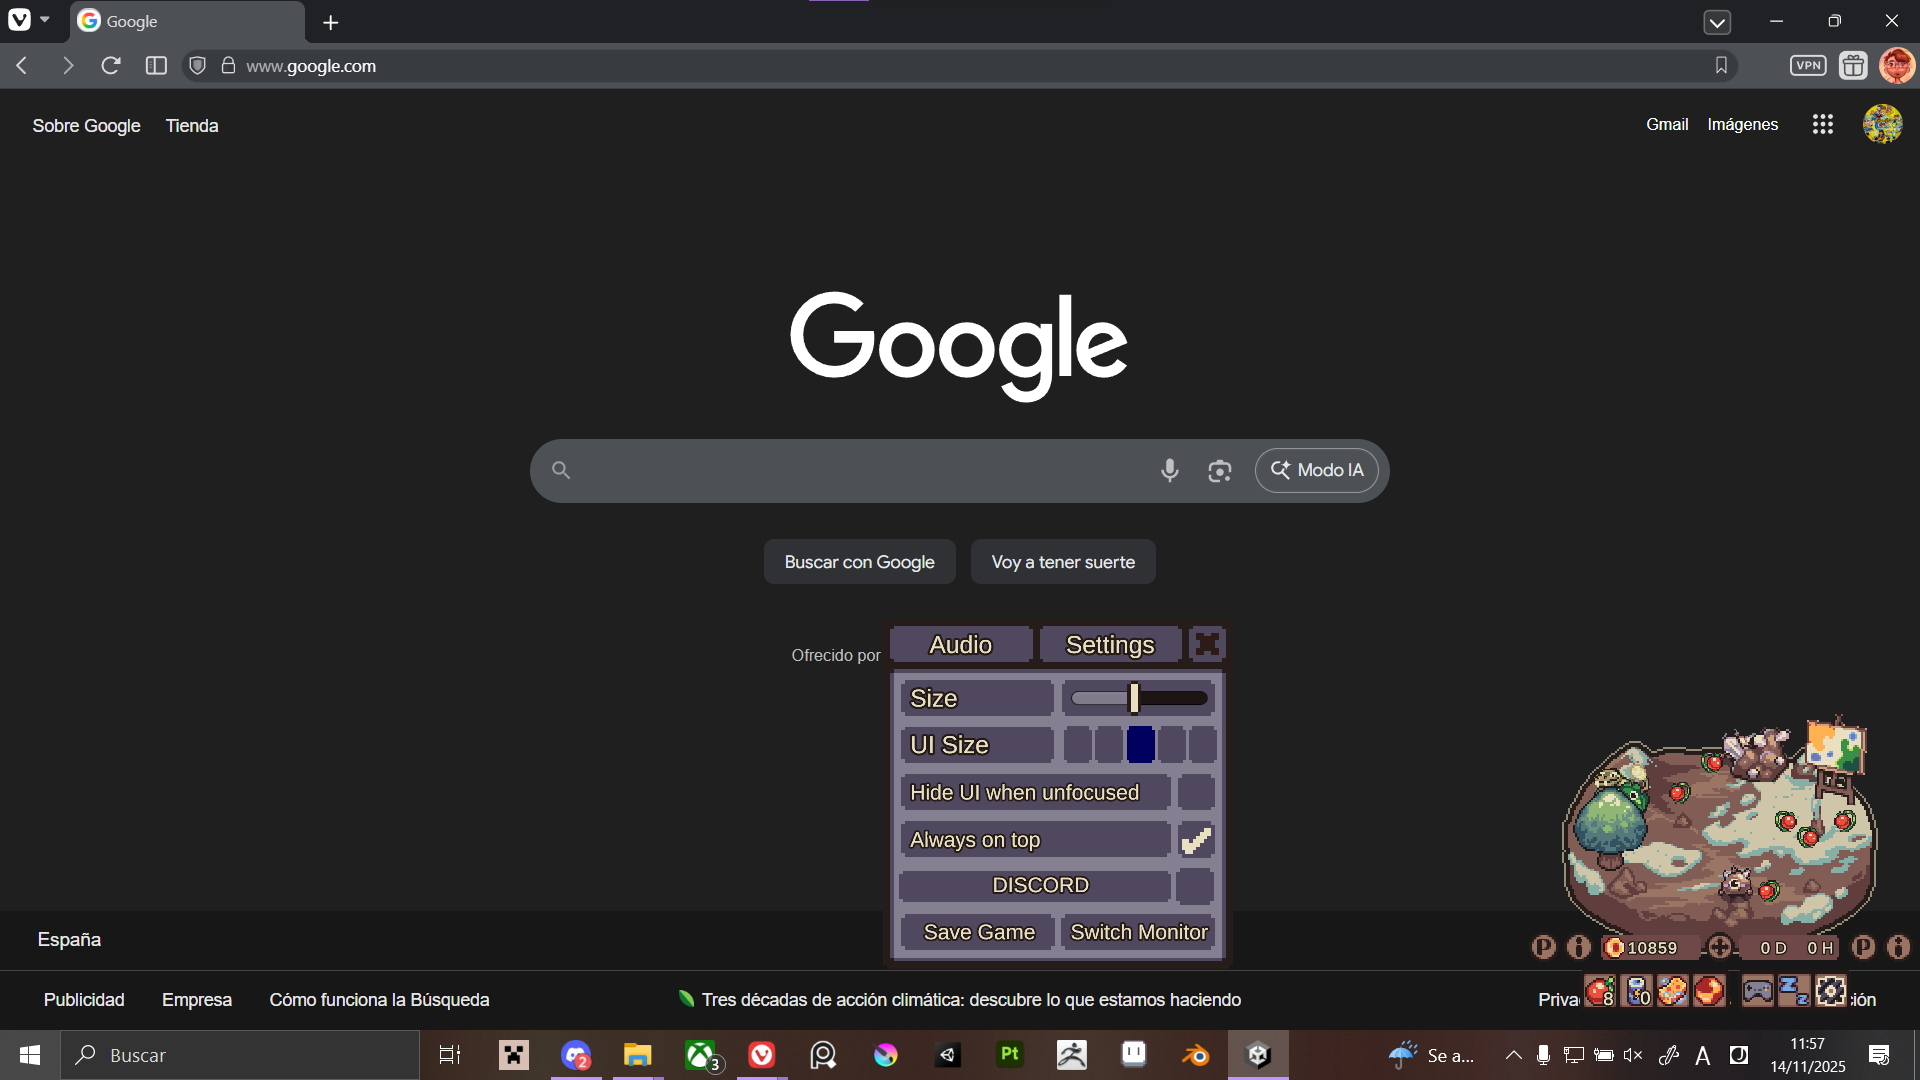Image resolution: width=1920 pixels, height=1080 pixels.
Task: Click the energy drink can icon
Action: 1637,991
